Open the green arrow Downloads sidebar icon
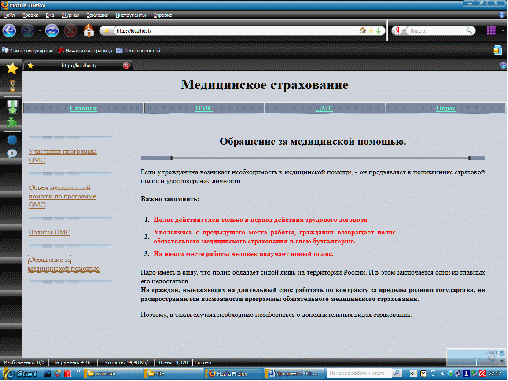This screenshot has height=381, width=508. [12, 107]
